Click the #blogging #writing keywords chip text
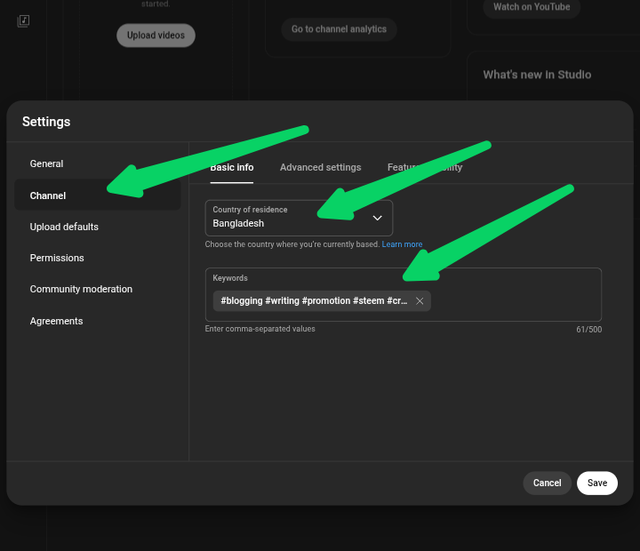This screenshot has width=640, height=551. (314, 301)
